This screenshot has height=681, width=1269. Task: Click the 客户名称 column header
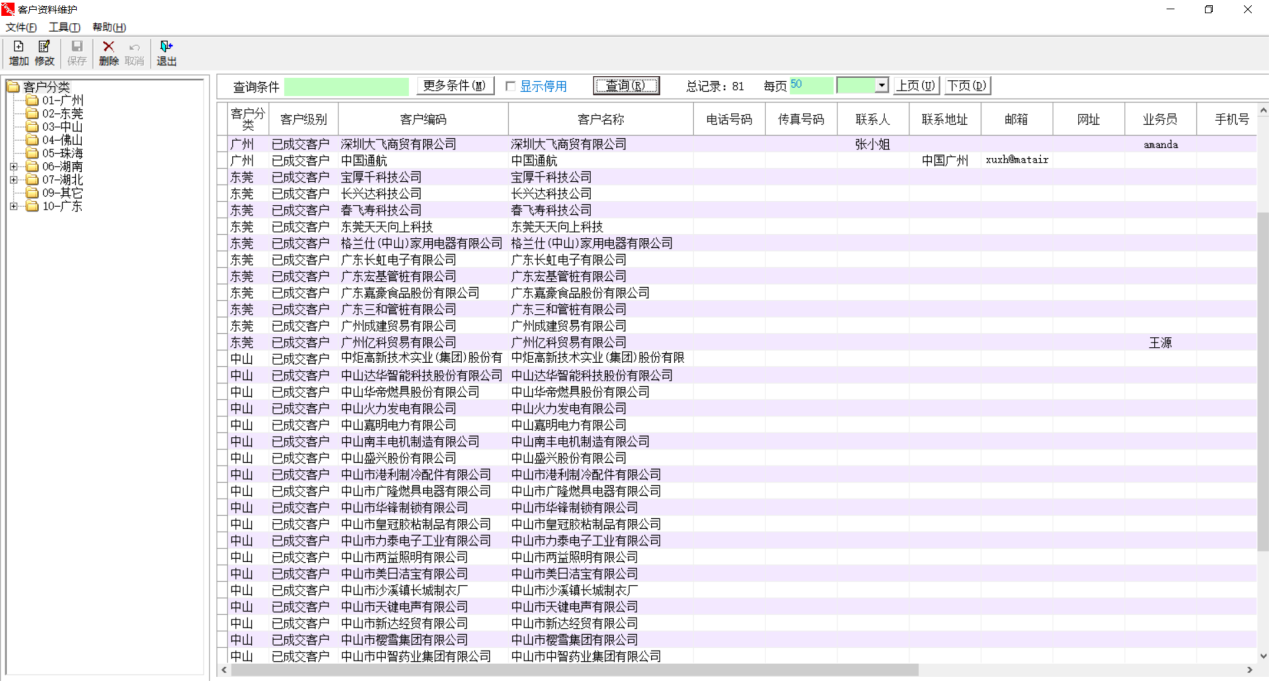click(x=600, y=119)
